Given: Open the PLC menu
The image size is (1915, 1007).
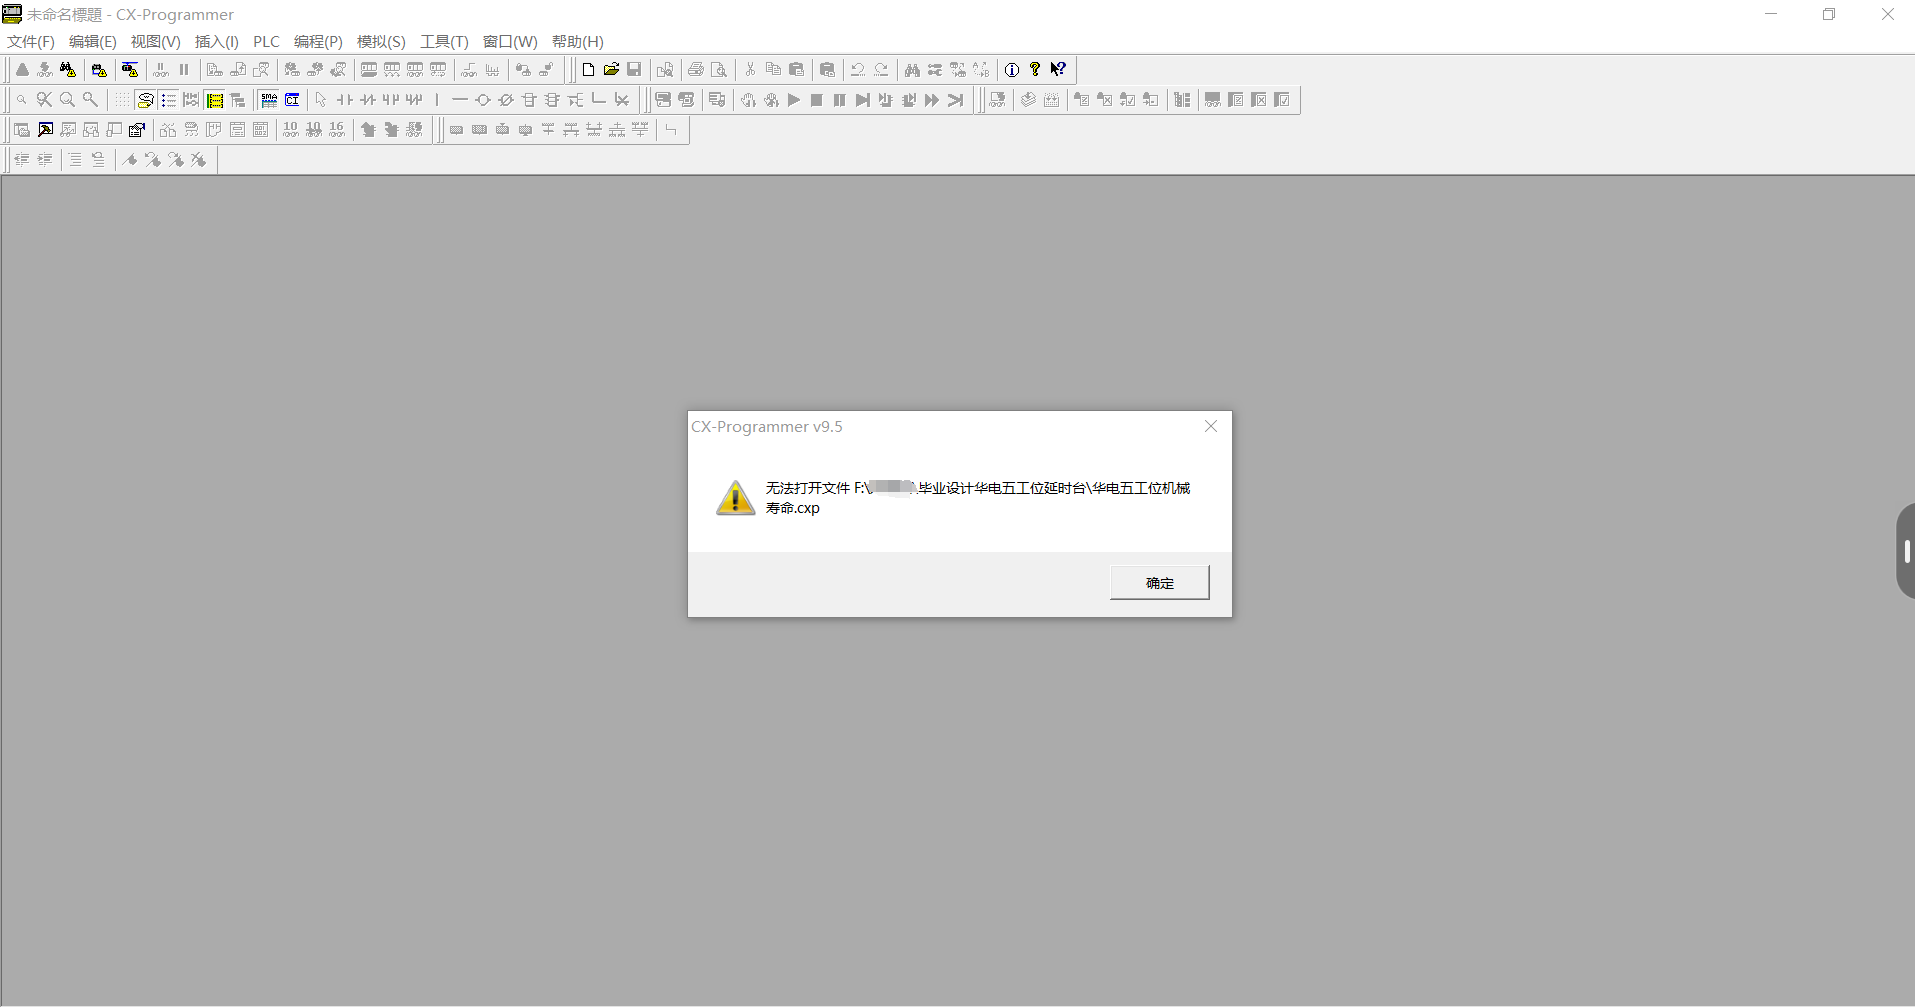Looking at the screenshot, I should [266, 41].
